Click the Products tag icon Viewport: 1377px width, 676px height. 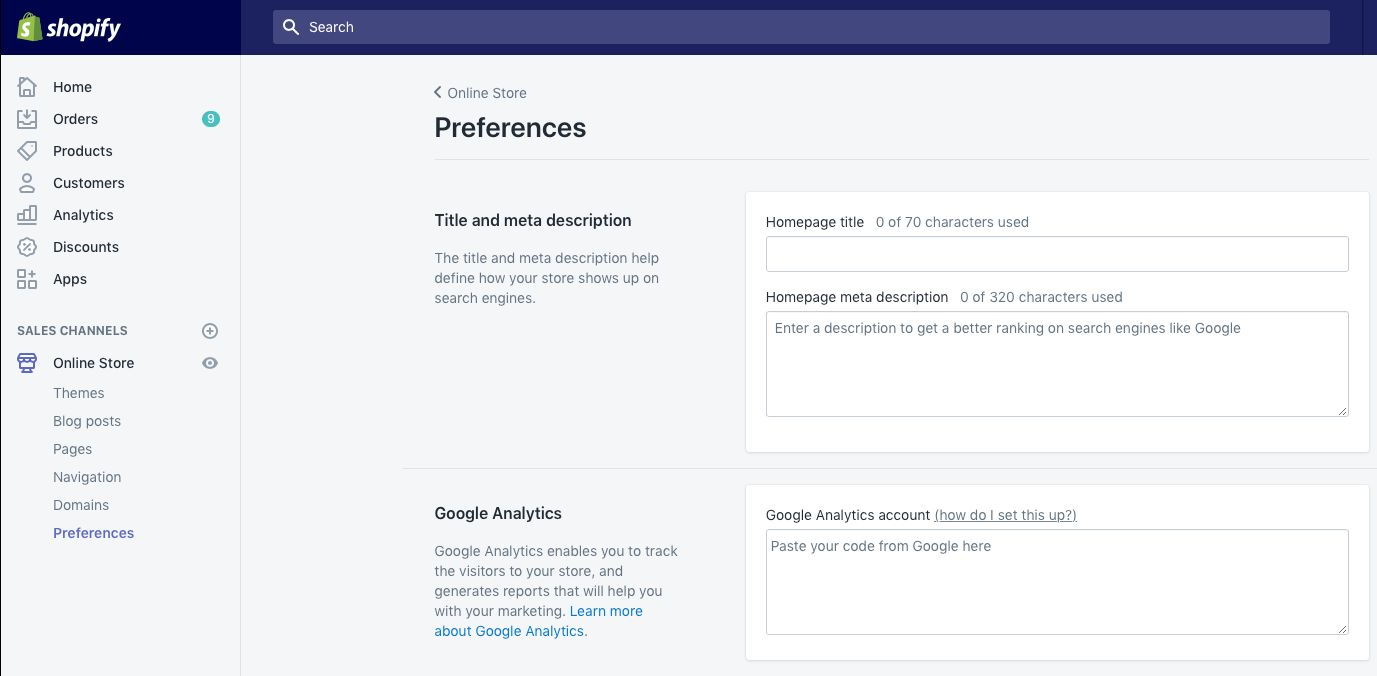27,151
